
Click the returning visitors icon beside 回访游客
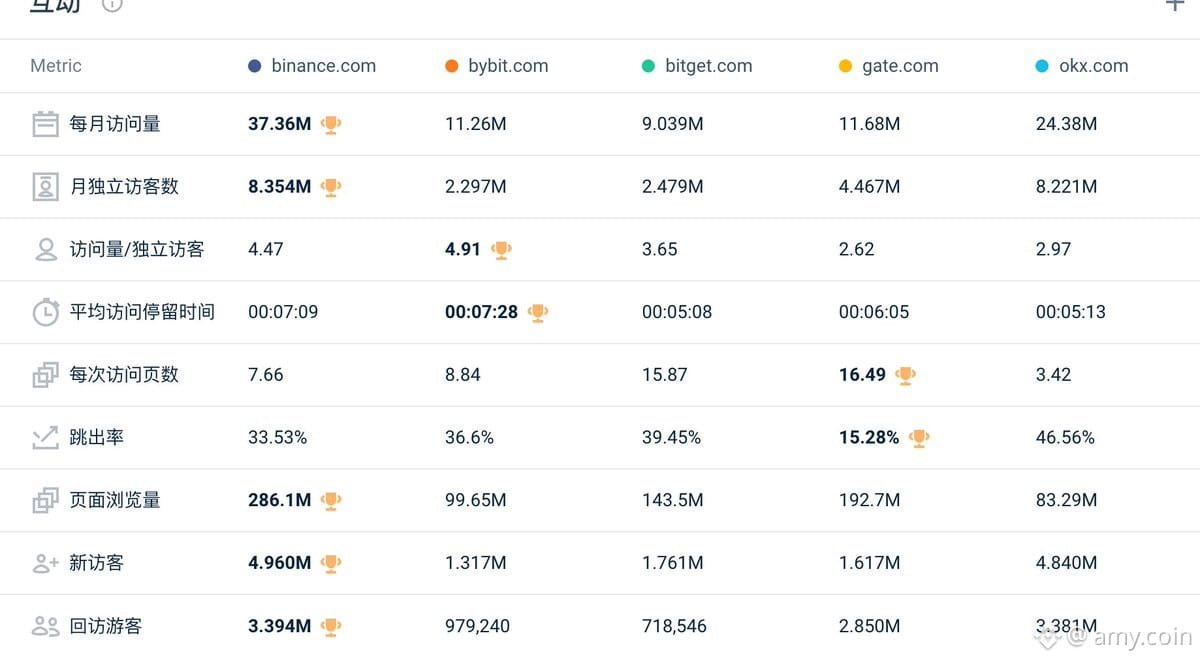coord(46,626)
